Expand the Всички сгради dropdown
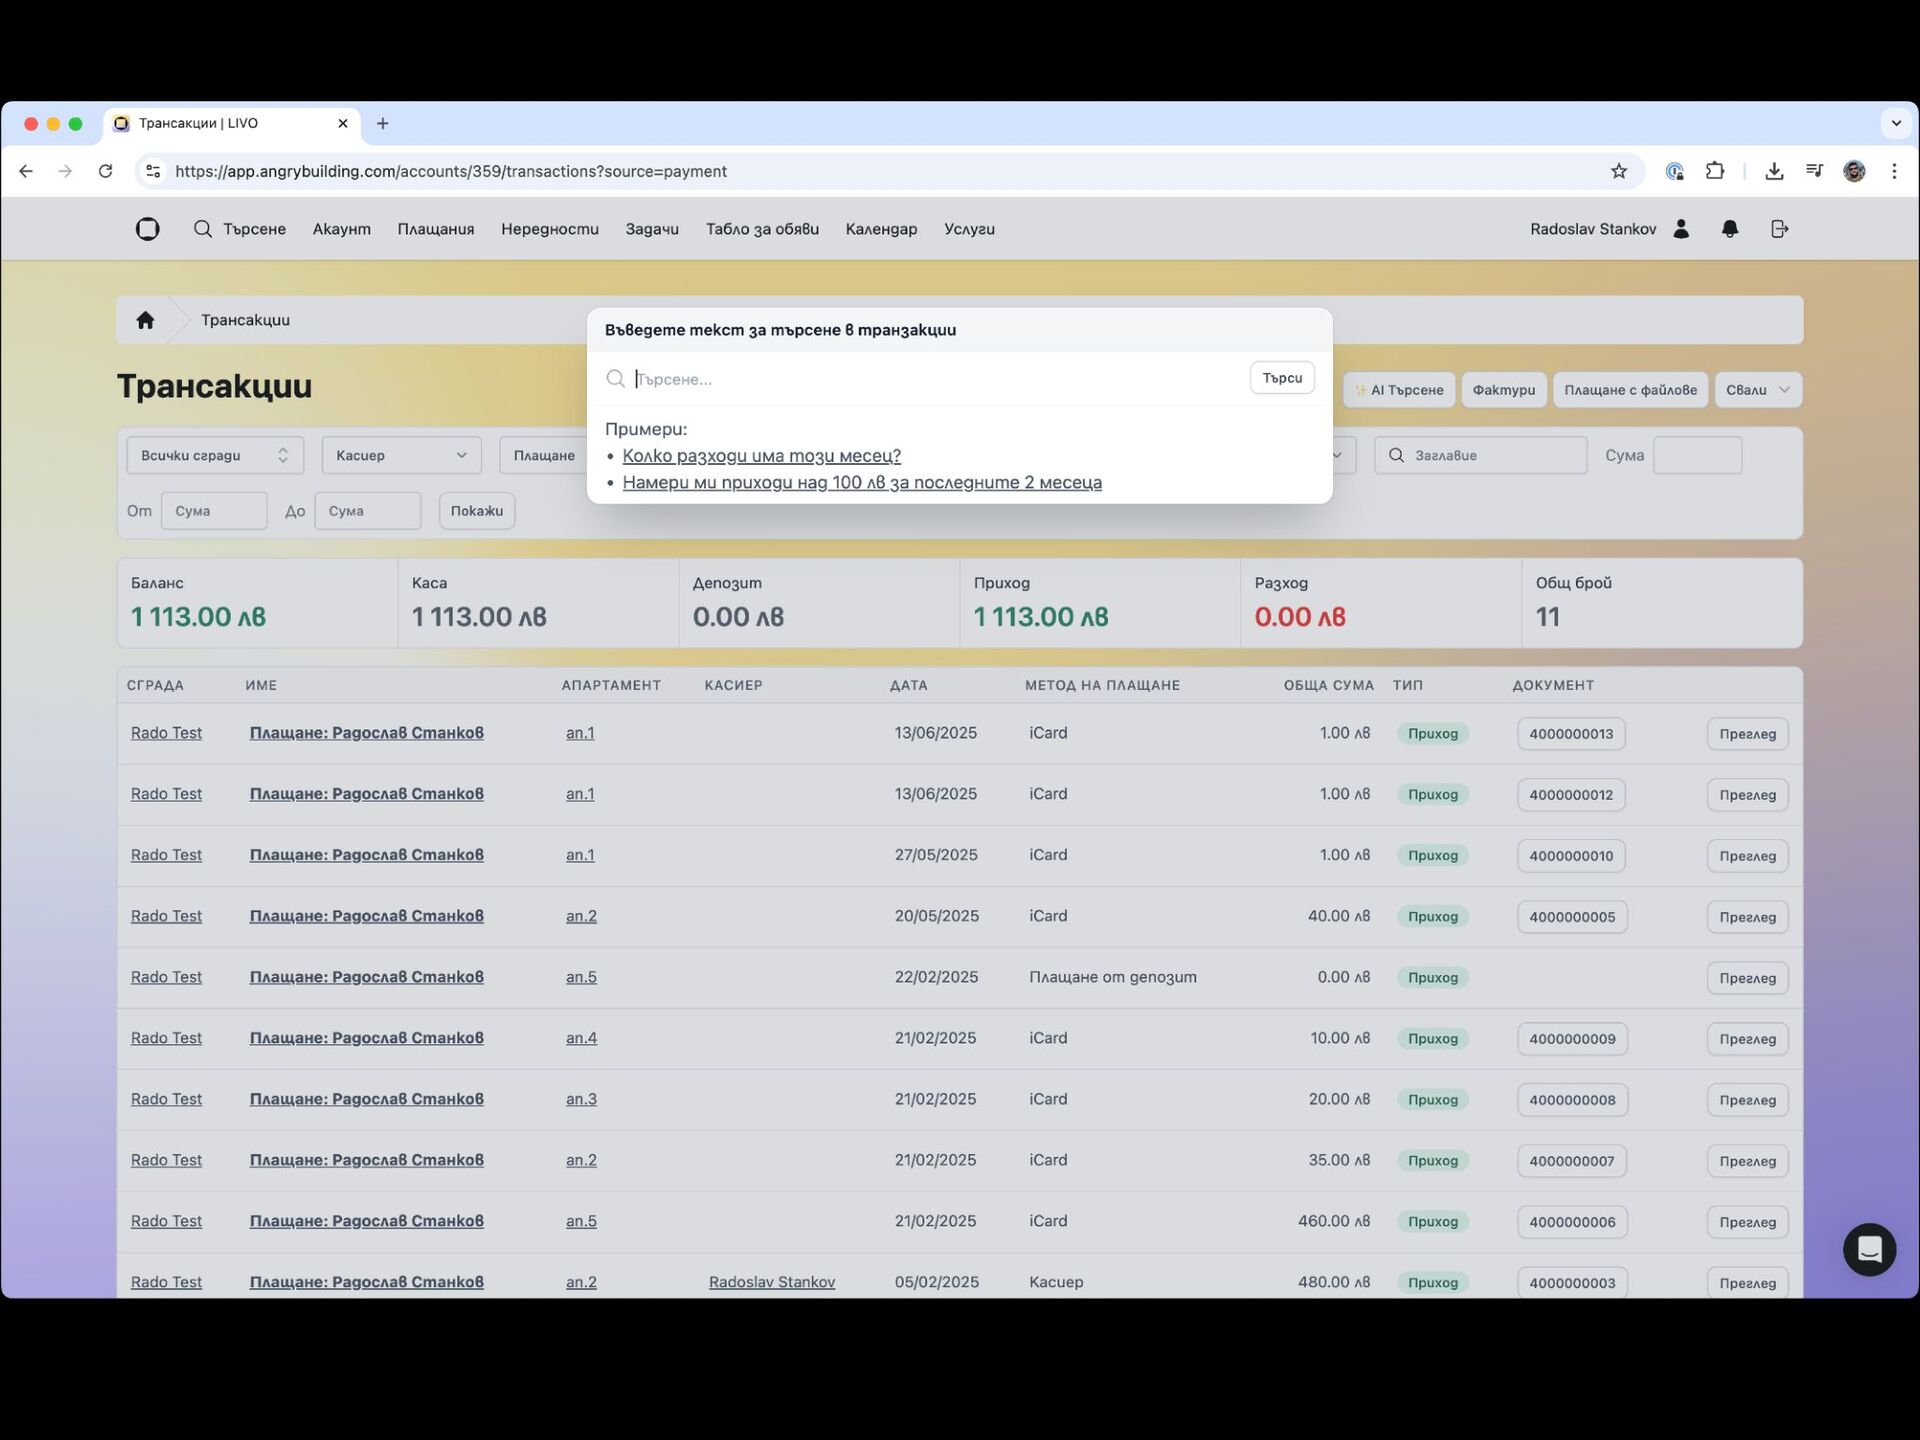 click(214, 455)
